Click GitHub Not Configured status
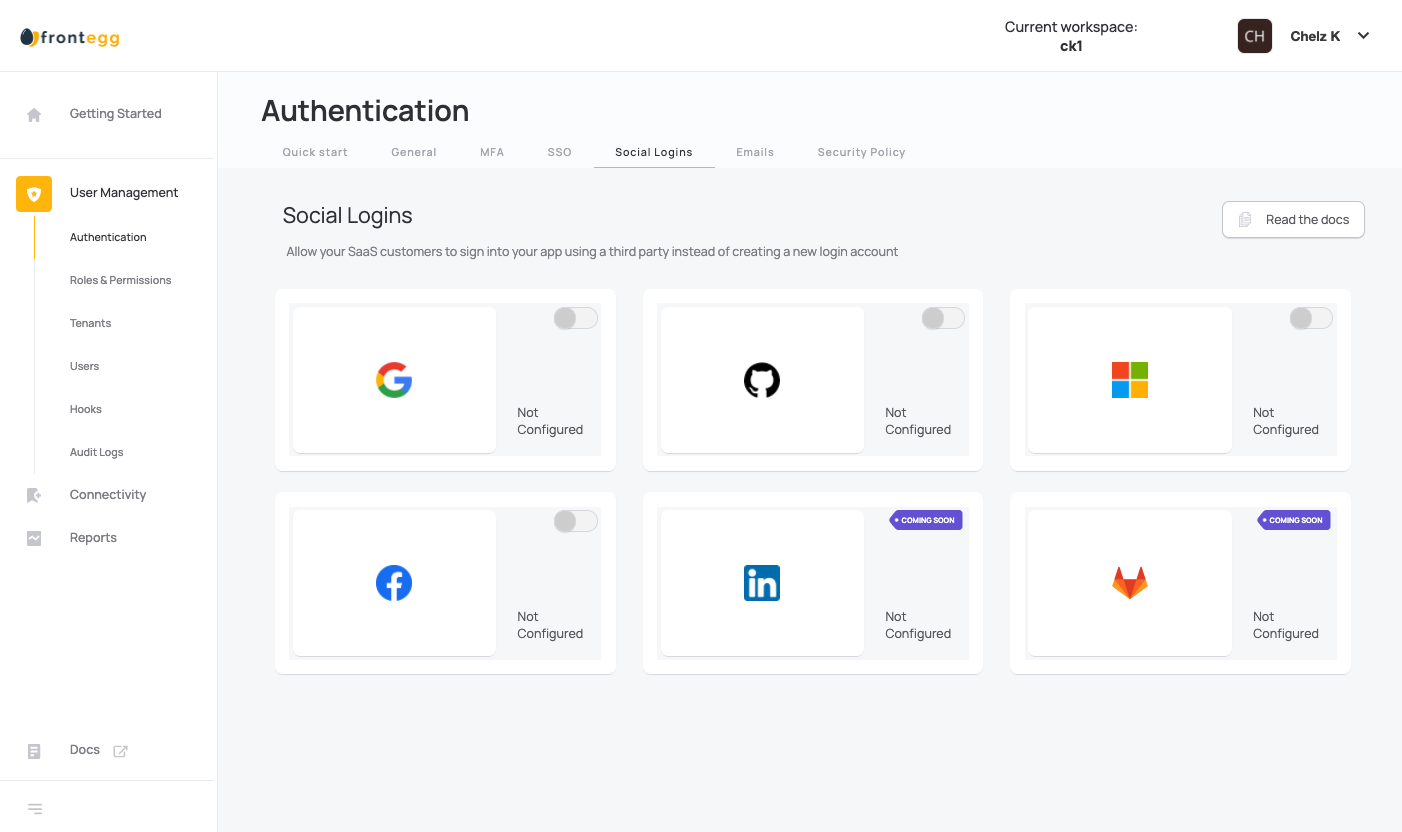1402x832 pixels. coord(918,421)
